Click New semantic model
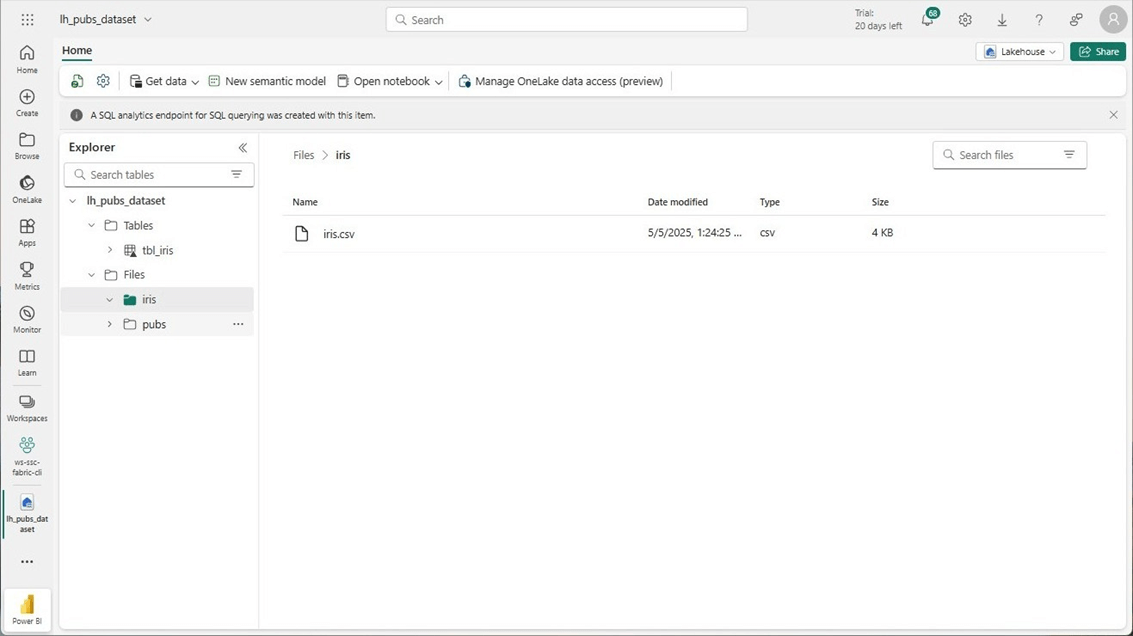This screenshot has width=1133, height=636. tap(267, 81)
